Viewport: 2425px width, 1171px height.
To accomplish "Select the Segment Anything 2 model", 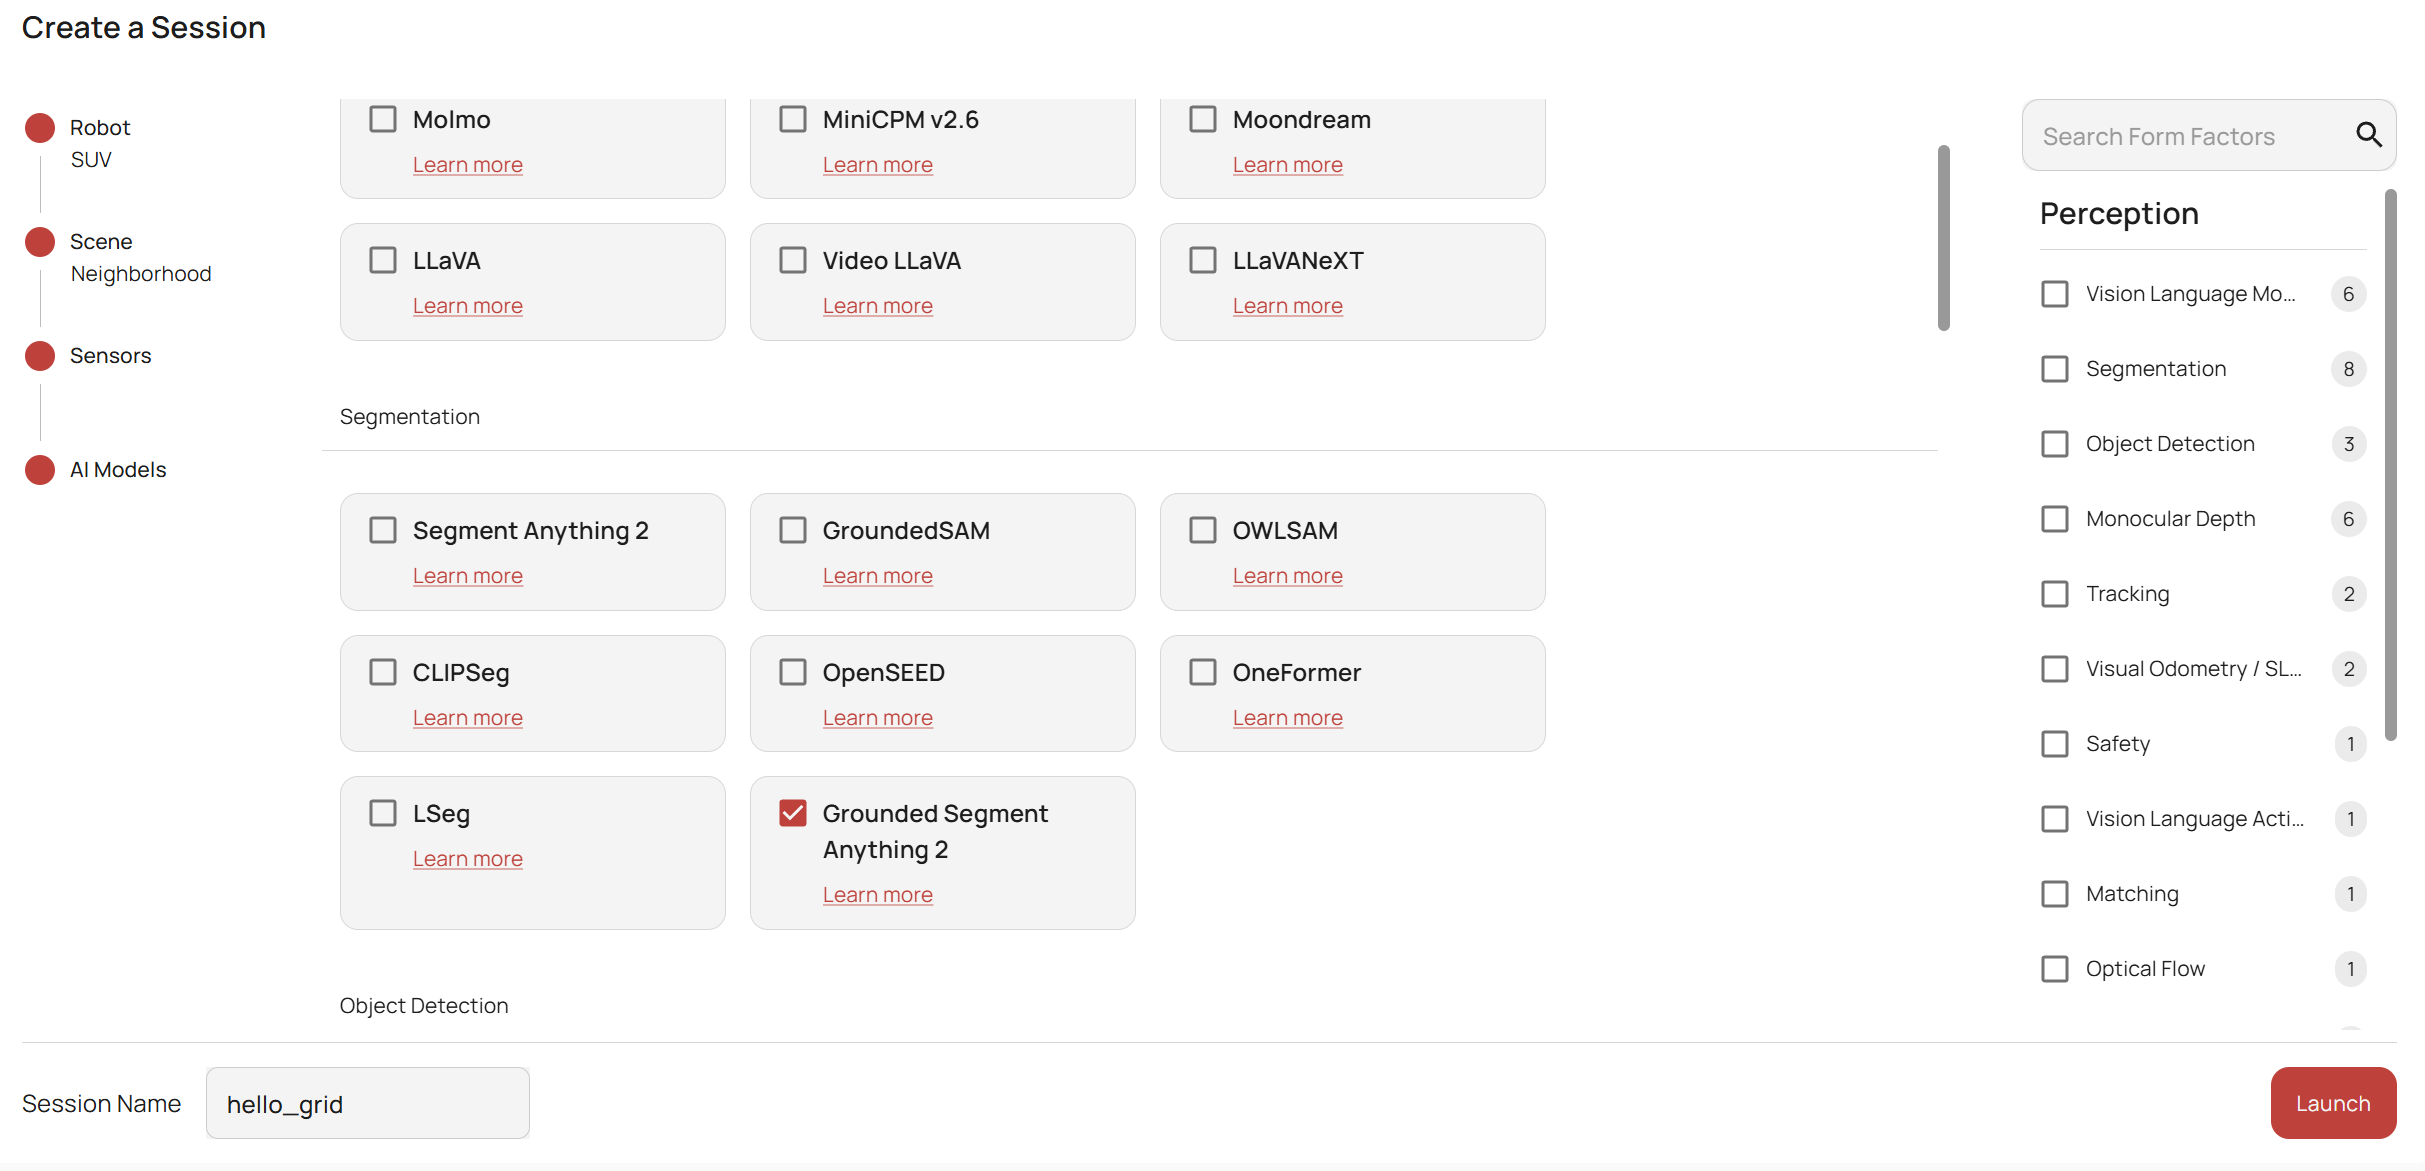I will (x=383, y=530).
